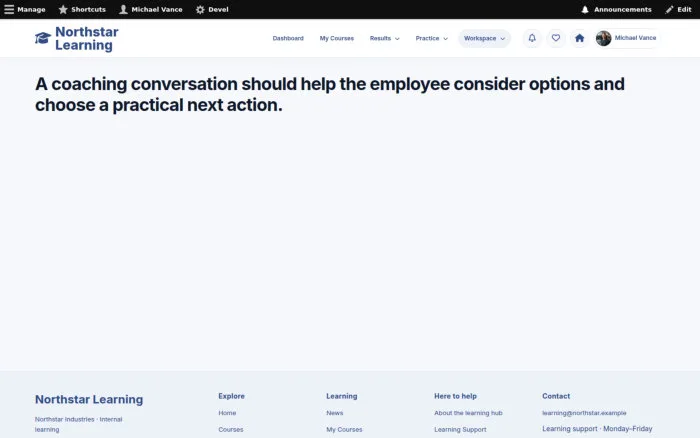
Task: Open Michael Vance user item in admin toolbar
Action: (151, 9)
